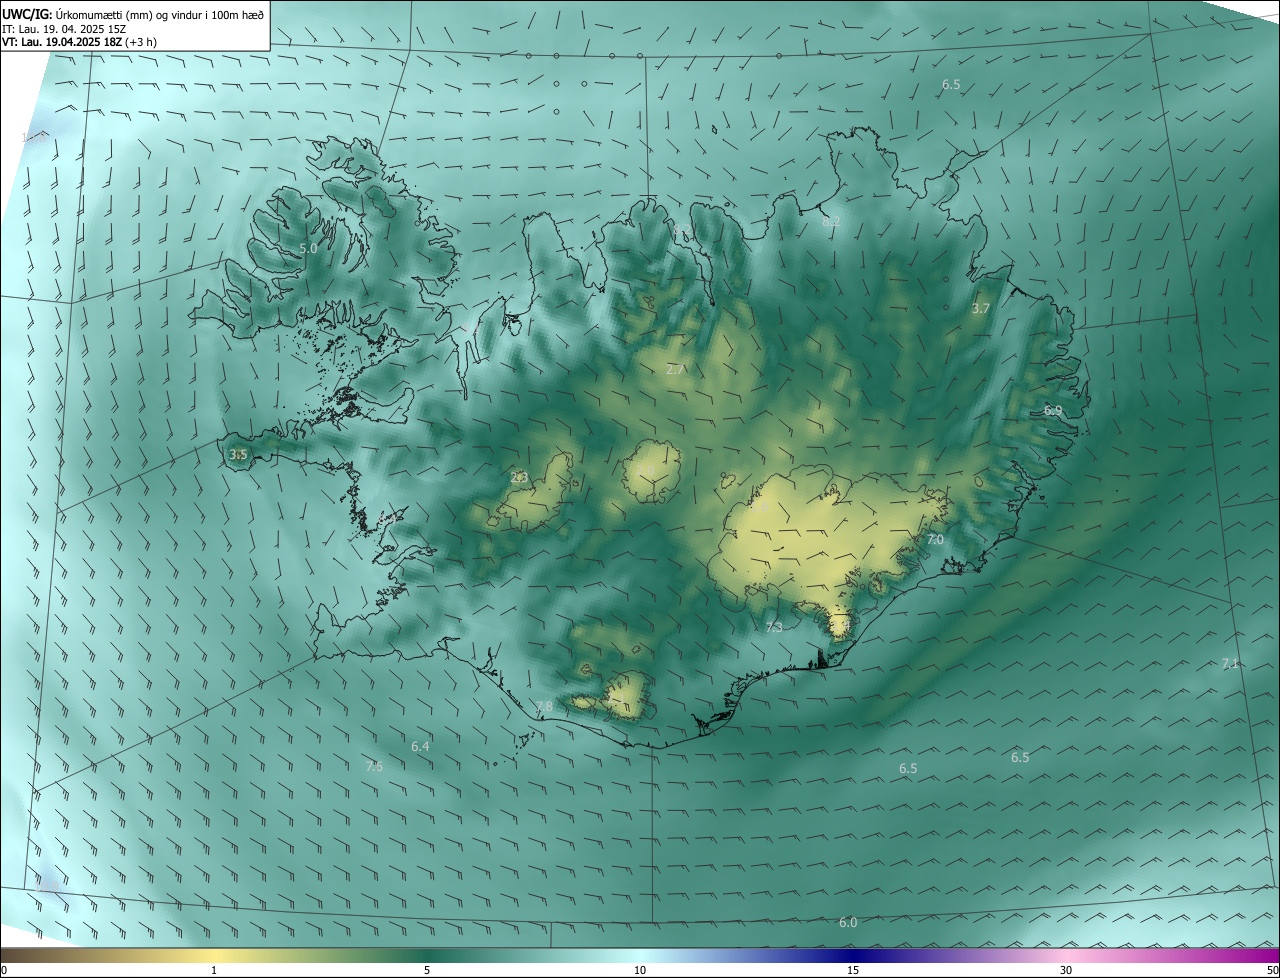Viewport: 1280px width, 978px height.
Task: Click the 3.7 value label
Action: (980, 309)
